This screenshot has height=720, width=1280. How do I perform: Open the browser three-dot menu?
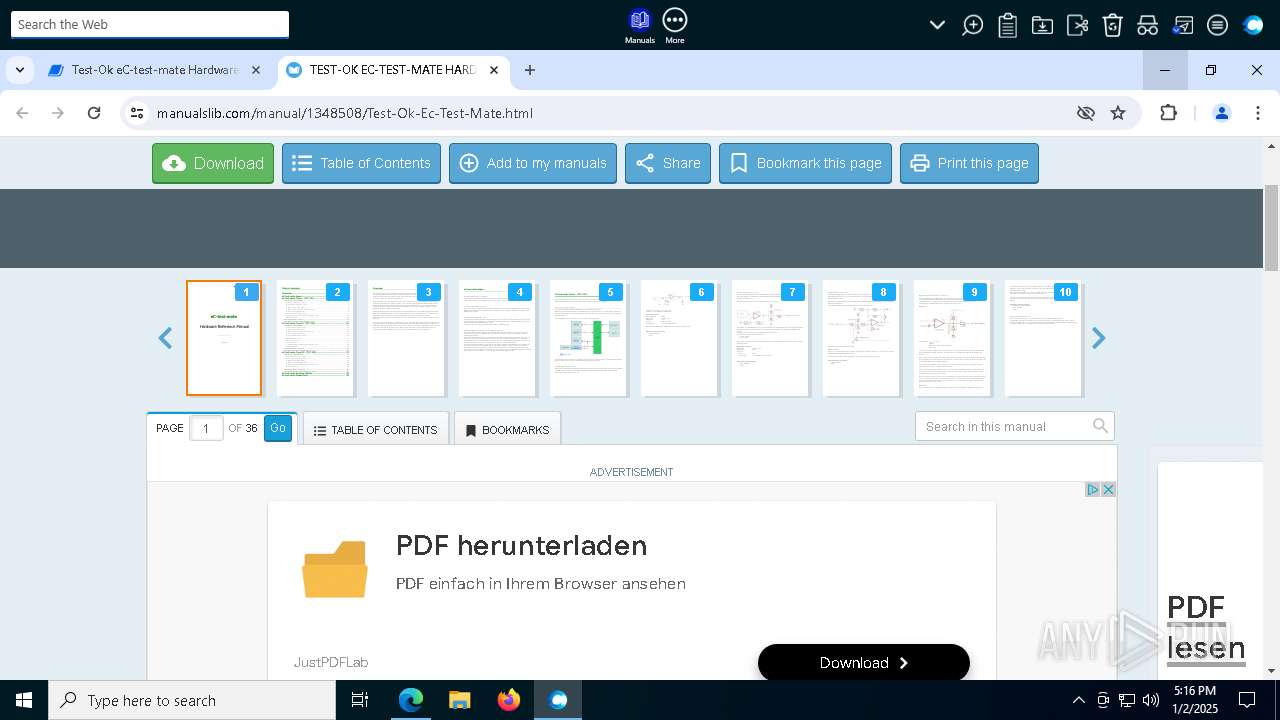[1258, 113]
